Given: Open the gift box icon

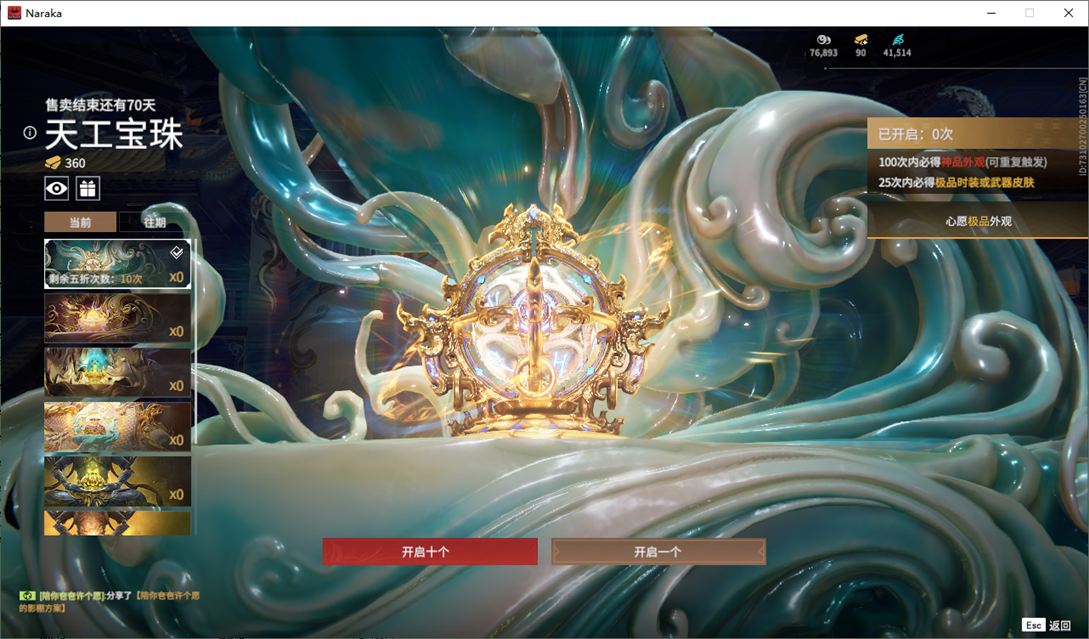Looking at the screenshot, I should [x=88, y=188].
